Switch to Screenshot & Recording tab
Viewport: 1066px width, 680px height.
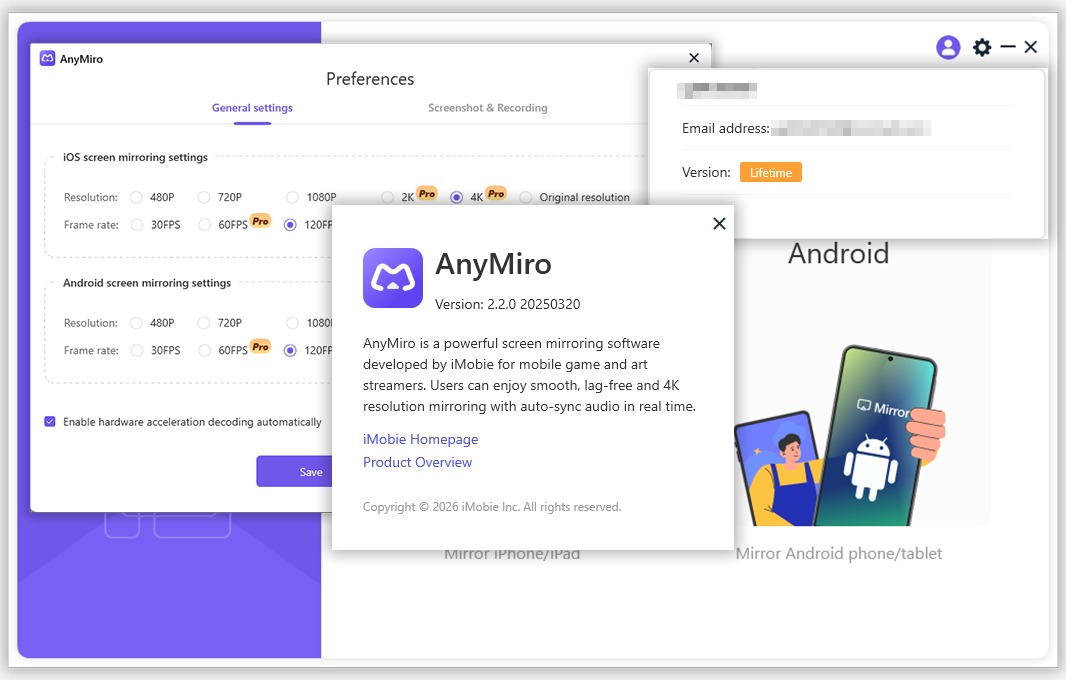(x=487, y=107)
